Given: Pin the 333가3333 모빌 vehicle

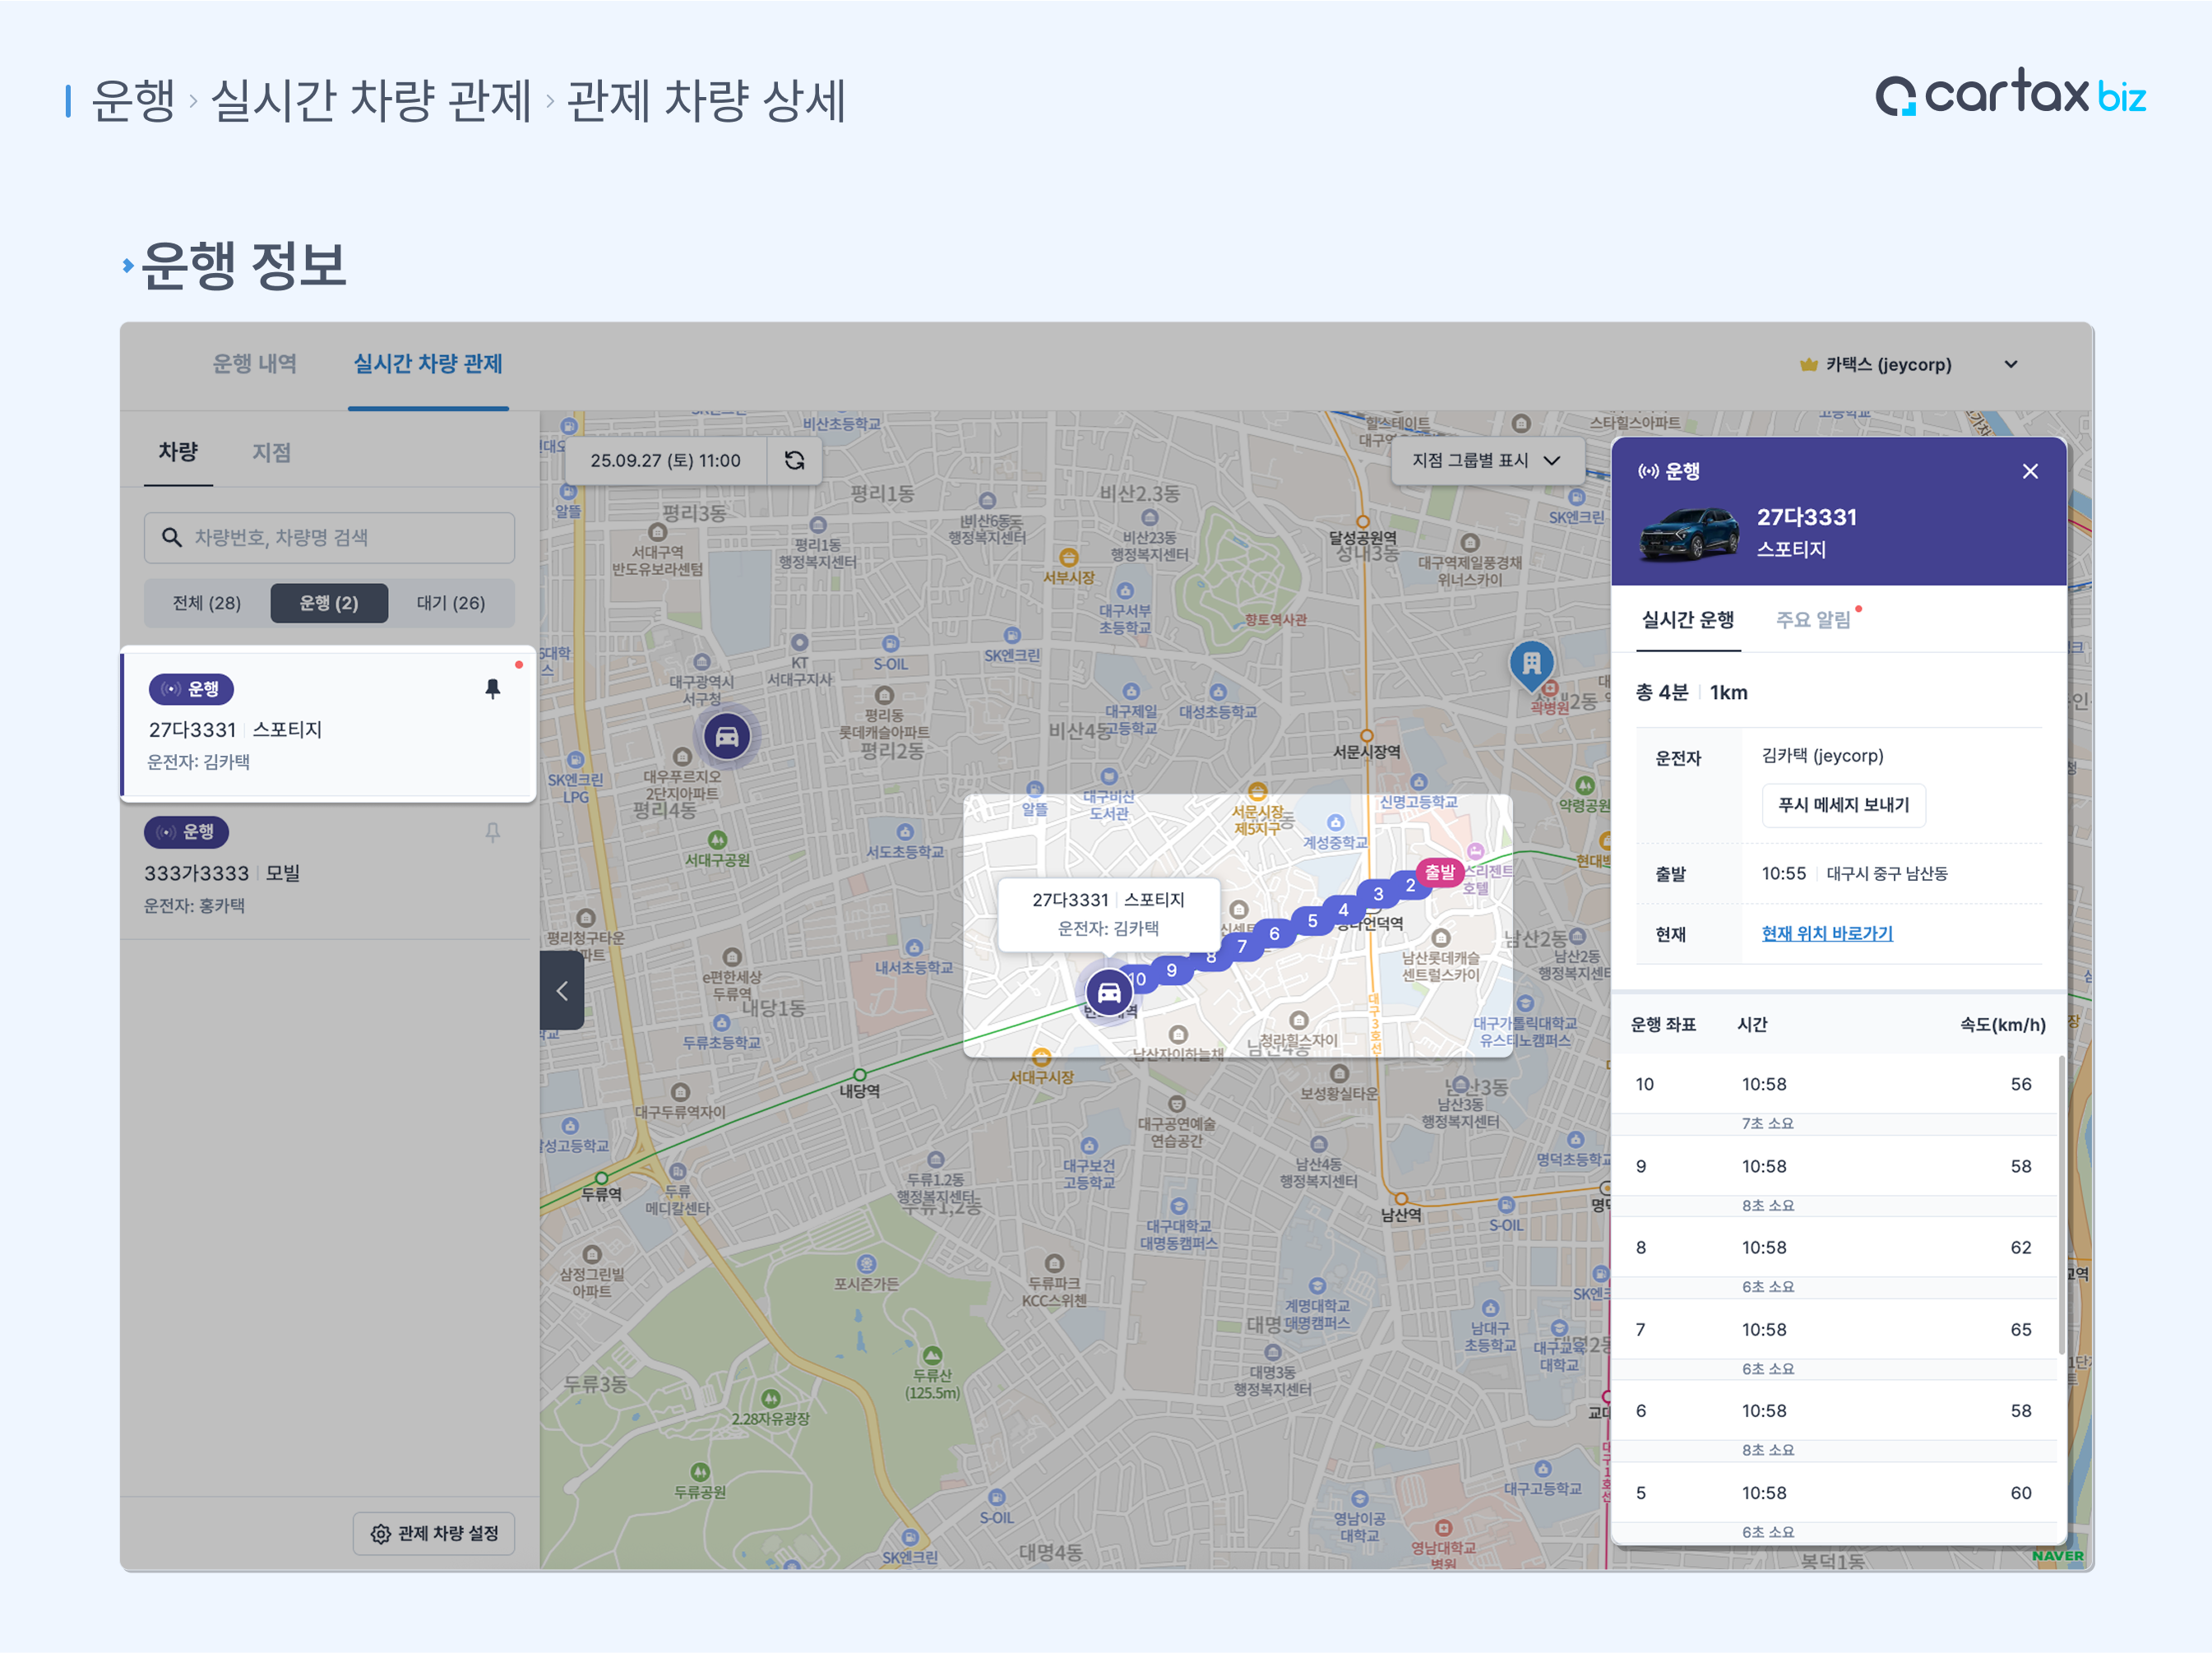Looking at the screenshot, I should coord(492,832).
